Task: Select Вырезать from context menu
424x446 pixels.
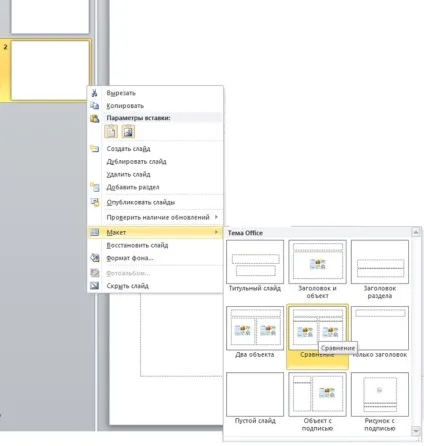Action: 155,93
